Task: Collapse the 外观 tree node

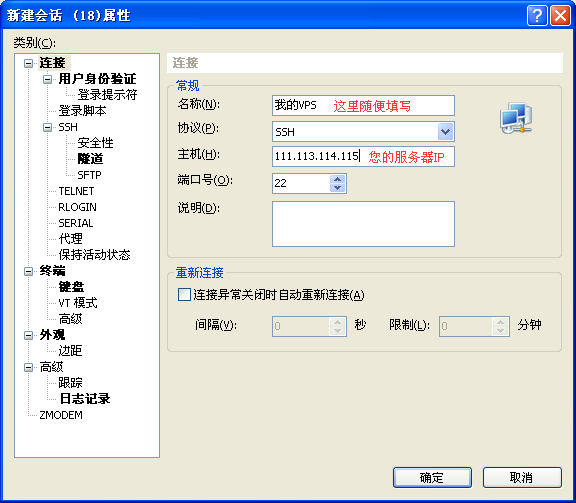Action: click(28, 335)
